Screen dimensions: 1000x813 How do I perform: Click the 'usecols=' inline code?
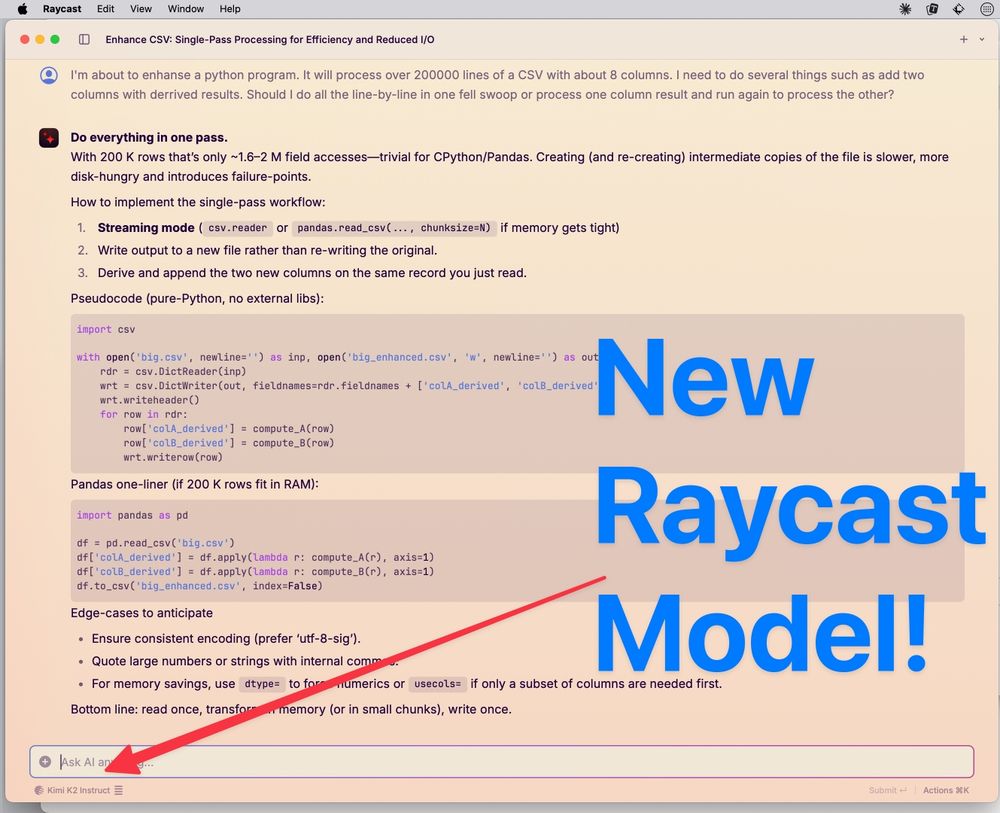point(438,684)
